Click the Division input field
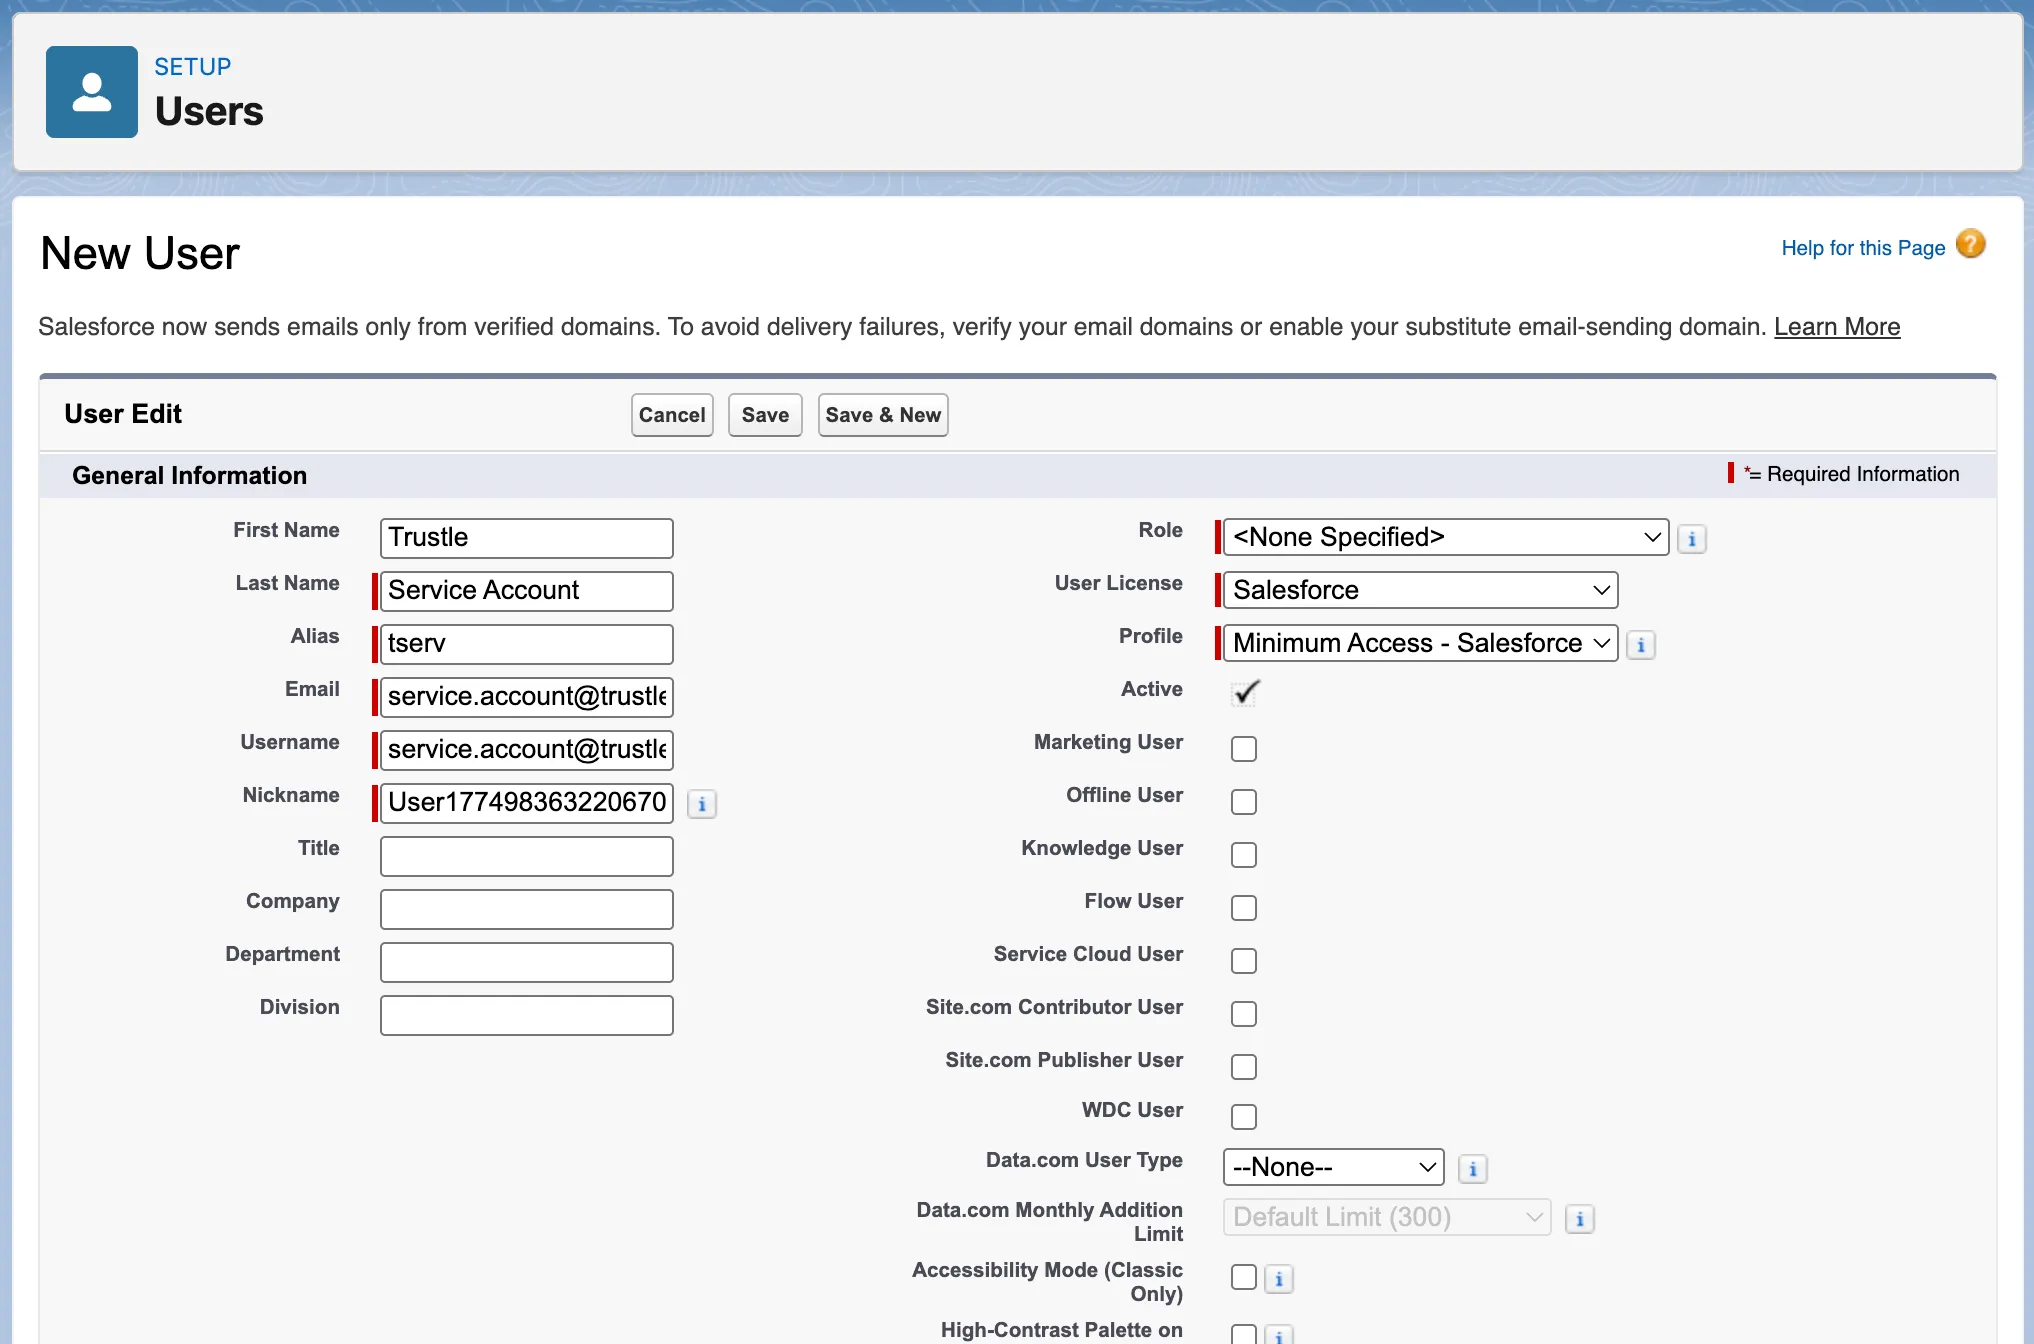The width and height of the screenshot is (2034, 1344). [527, 1015]
